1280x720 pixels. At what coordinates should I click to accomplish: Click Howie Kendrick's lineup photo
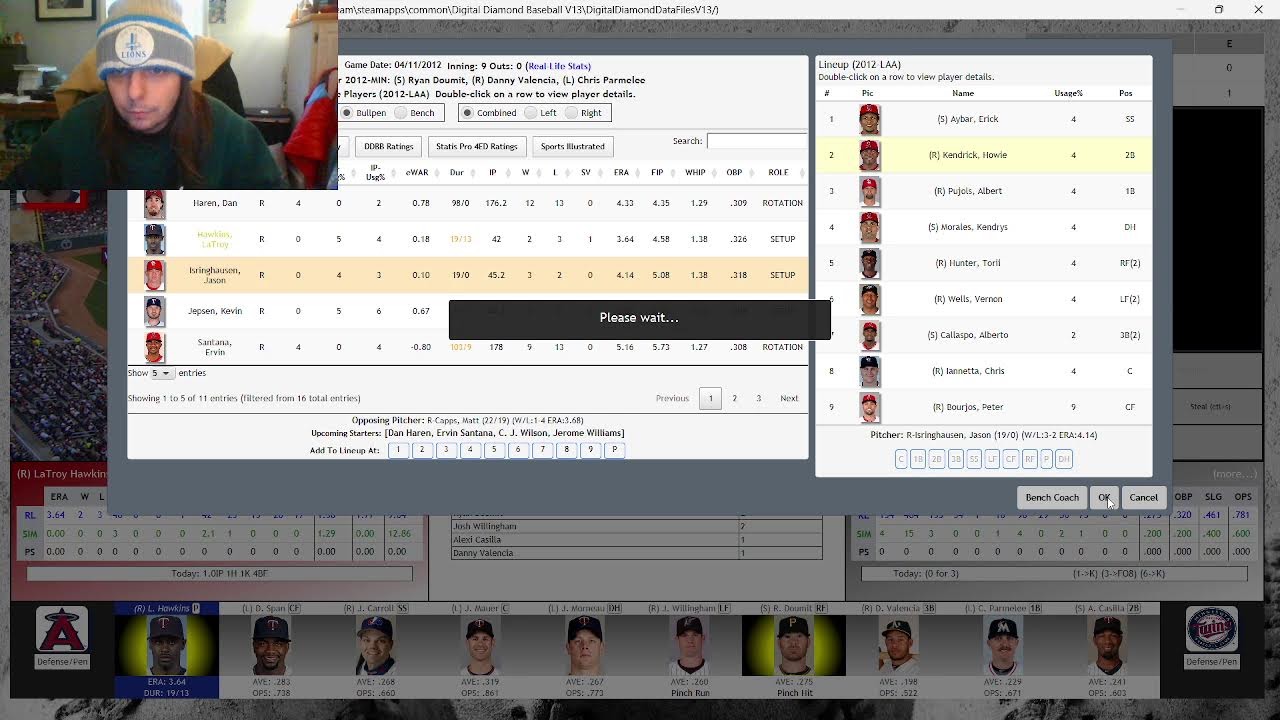click(869, 155)
